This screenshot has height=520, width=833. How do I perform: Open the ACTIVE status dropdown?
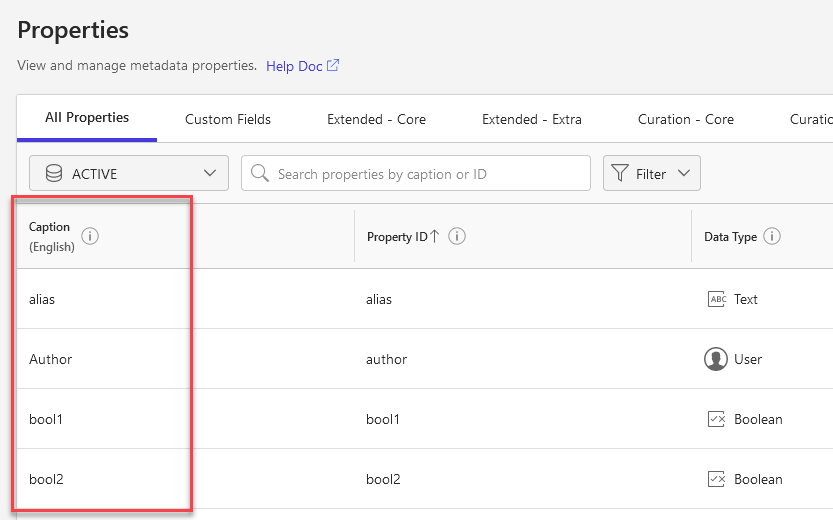pos(129,174)
